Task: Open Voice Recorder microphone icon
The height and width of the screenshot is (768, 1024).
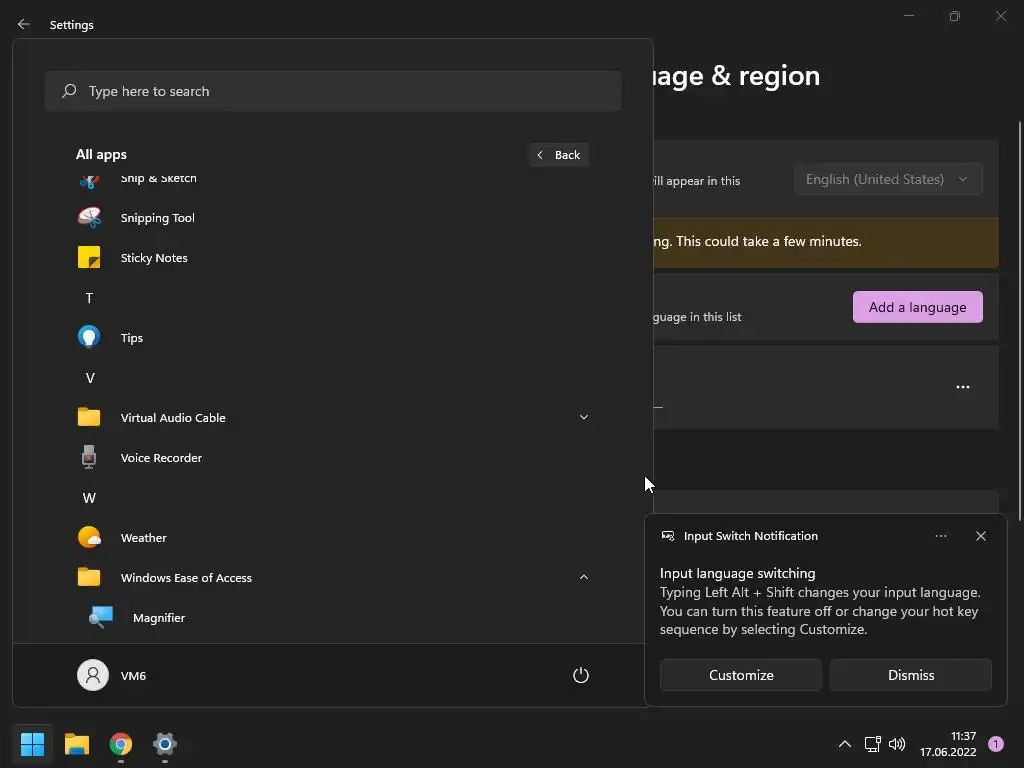Action: [x=89, y=458]
